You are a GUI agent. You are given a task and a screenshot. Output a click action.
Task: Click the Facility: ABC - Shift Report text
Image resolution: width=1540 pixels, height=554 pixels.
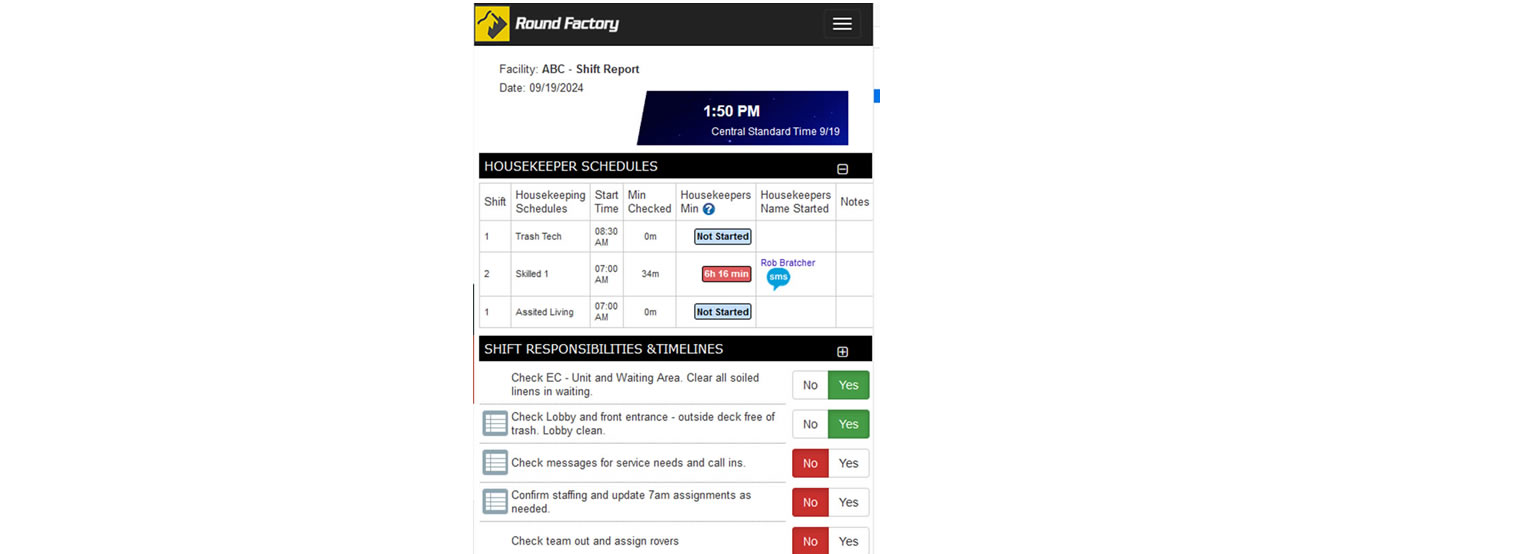point(569,70)
